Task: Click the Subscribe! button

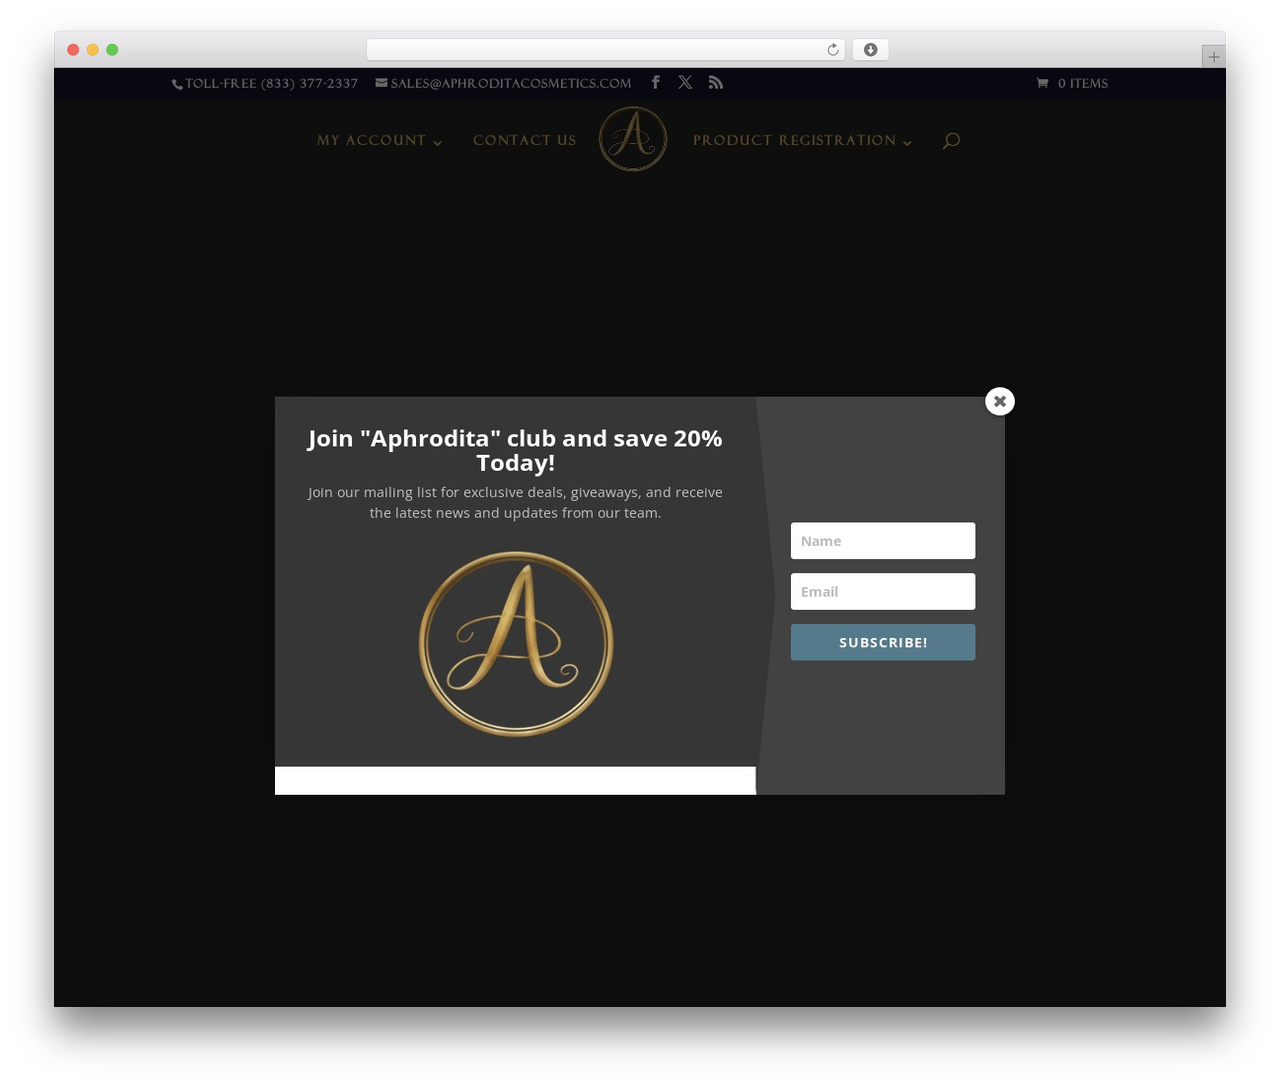Action: [x=883, y=642]
